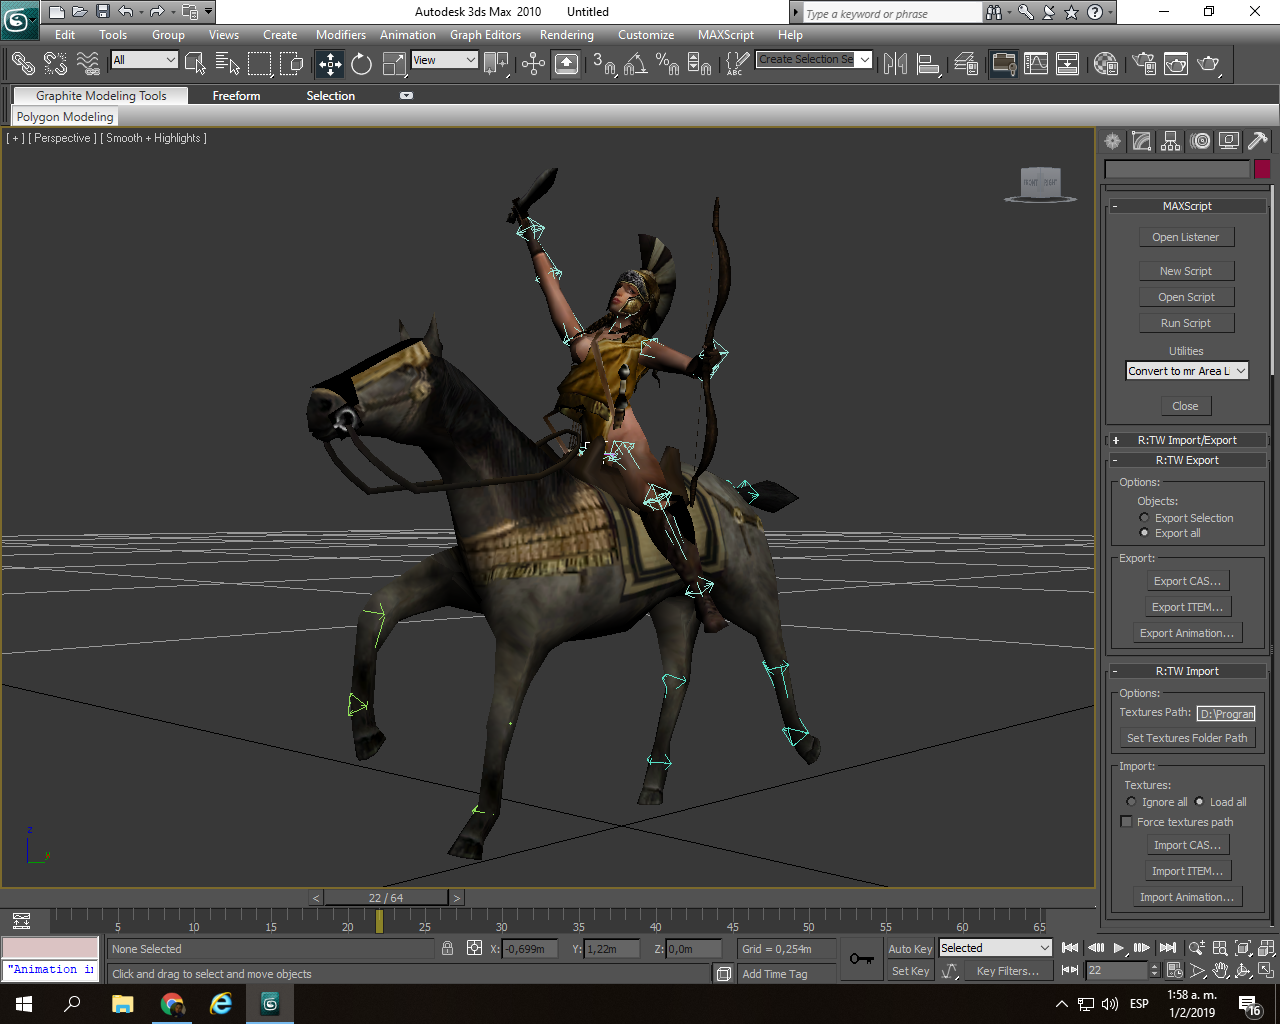Click the Open Listener button
This screenshot has width=1280, height=1024.
(1186, 237)
